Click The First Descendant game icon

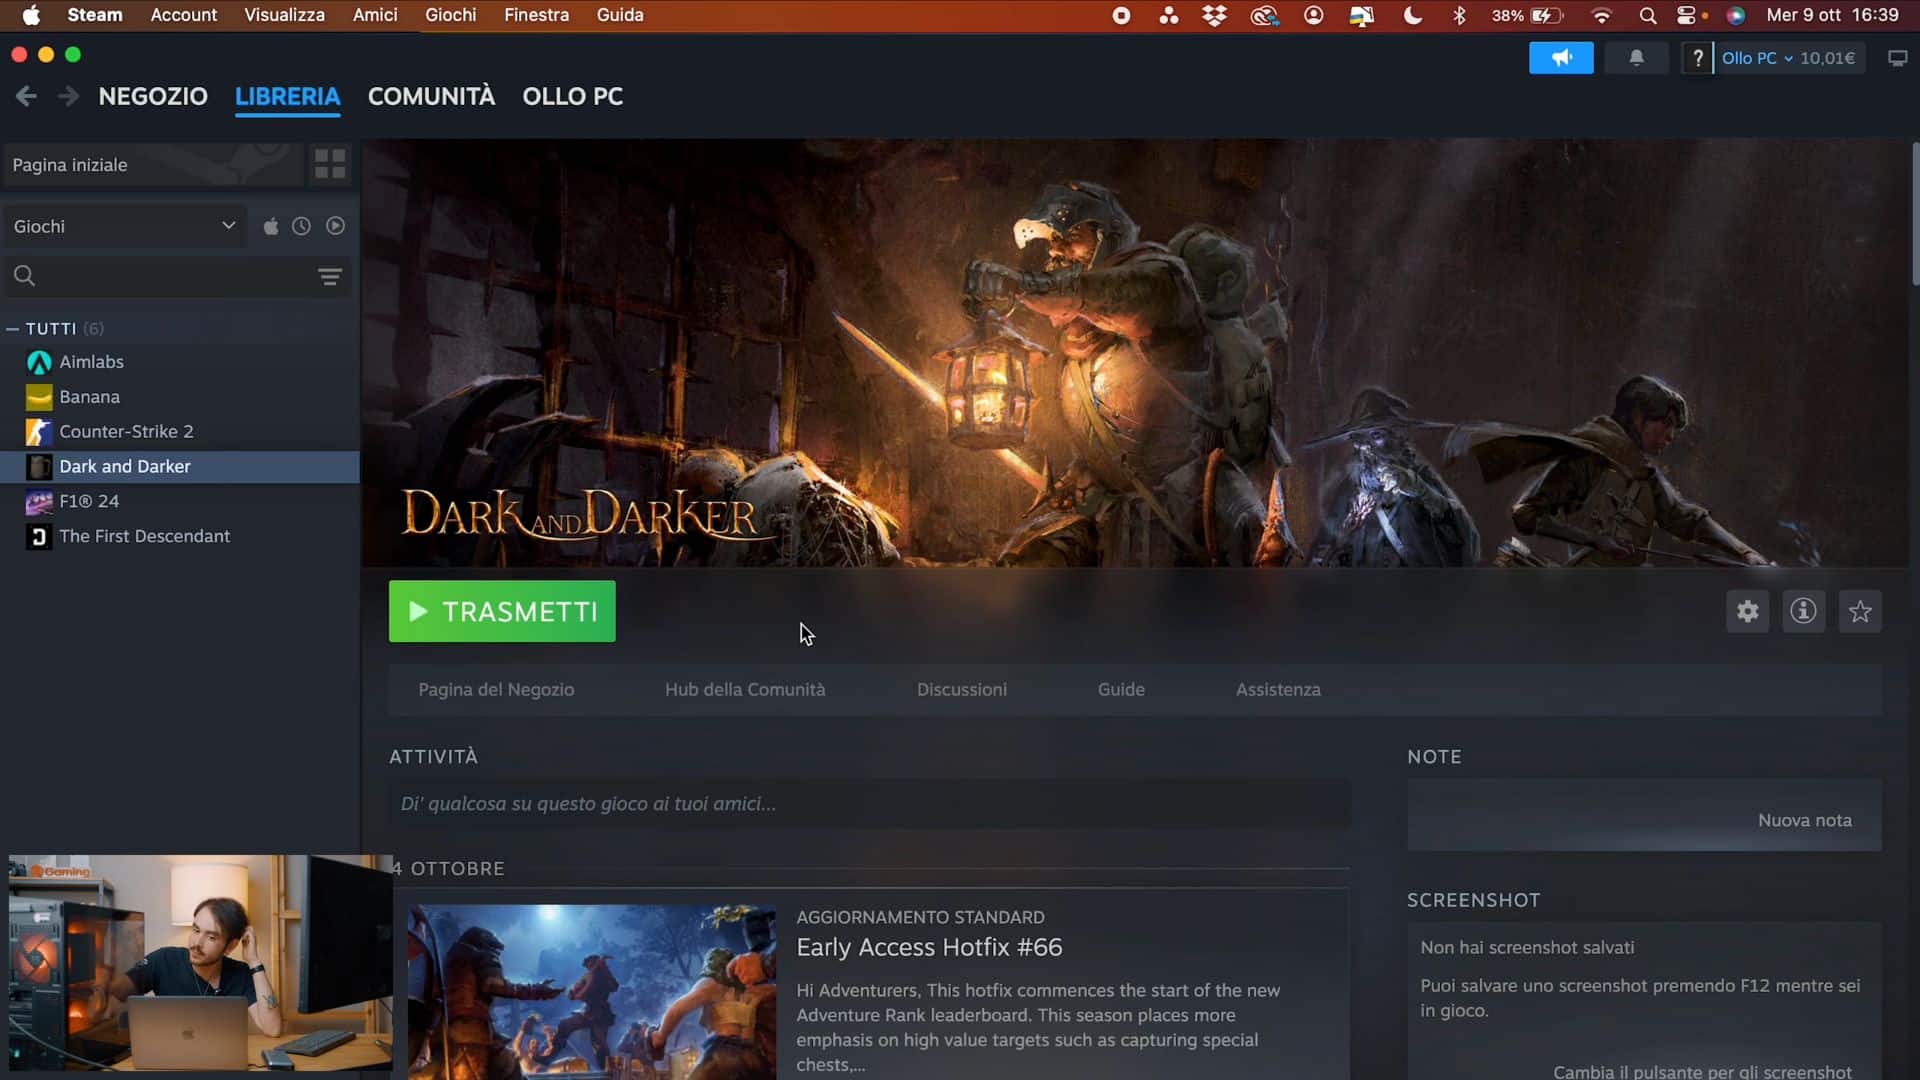pyautogui.click(x=39, y=536)
